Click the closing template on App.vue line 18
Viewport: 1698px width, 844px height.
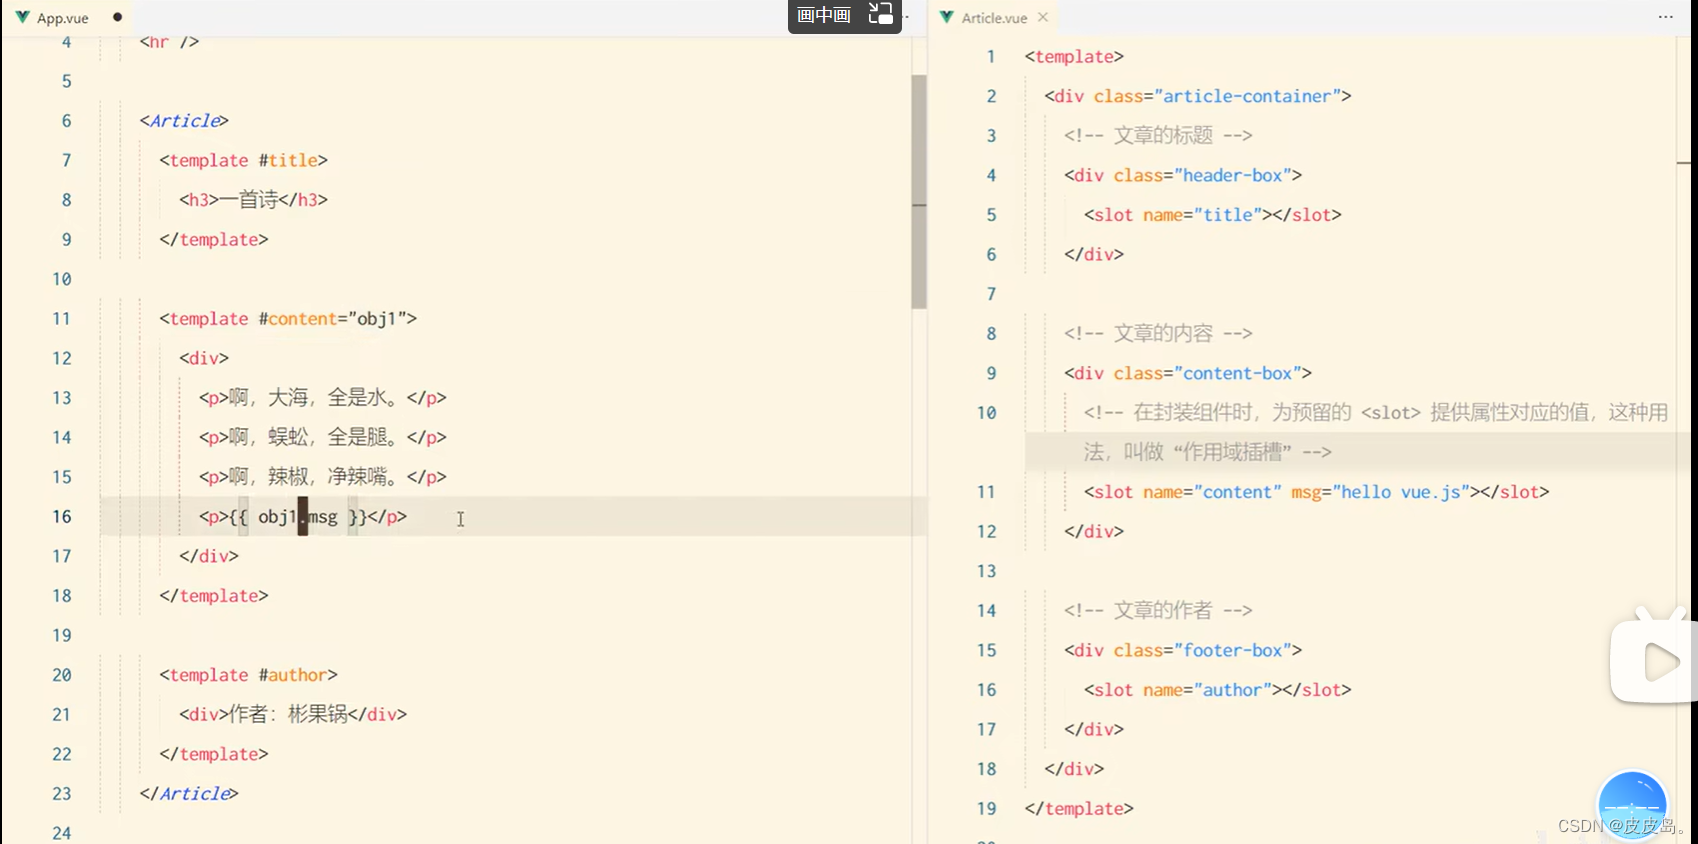pos(214,596)
